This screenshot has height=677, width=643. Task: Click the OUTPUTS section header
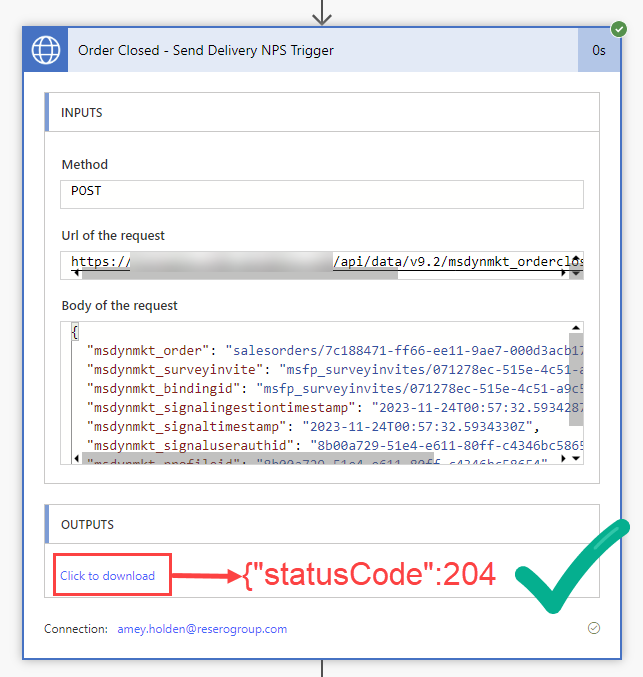(322, 524)
